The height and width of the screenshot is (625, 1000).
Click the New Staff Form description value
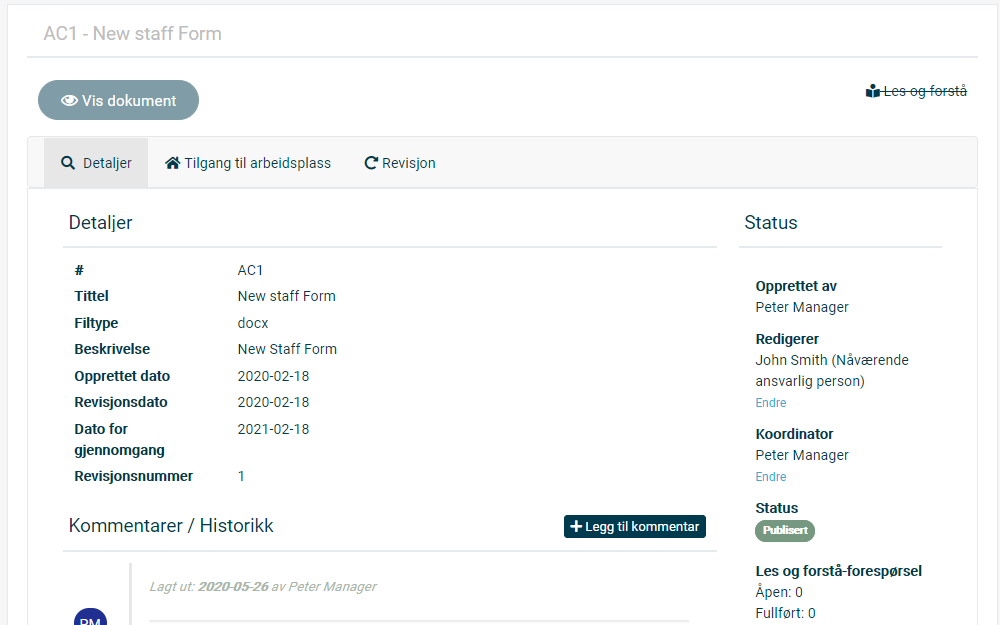pos(288,349)
